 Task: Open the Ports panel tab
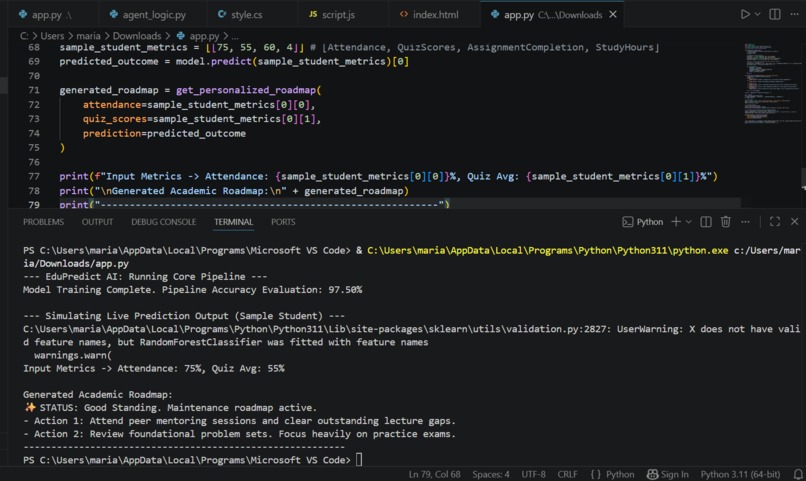coord(283,222)
